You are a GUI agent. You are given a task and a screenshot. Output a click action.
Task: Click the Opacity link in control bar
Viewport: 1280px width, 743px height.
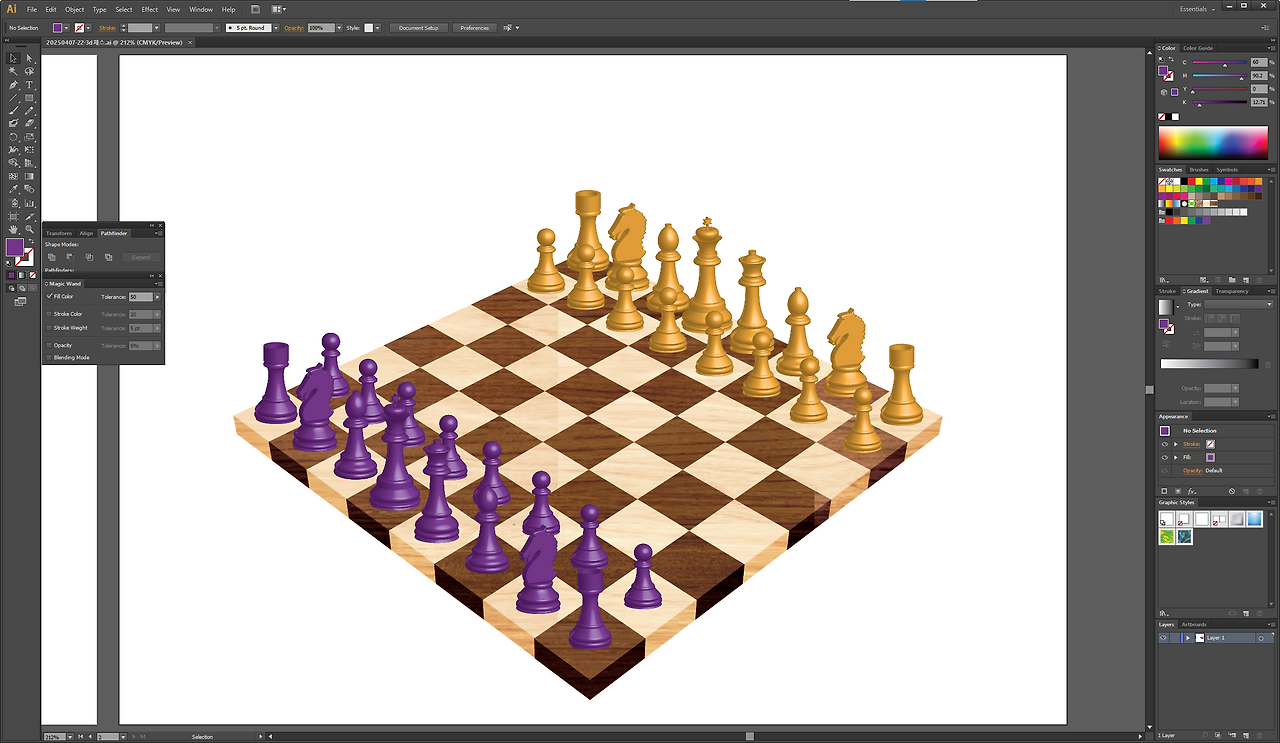point(294,28)
